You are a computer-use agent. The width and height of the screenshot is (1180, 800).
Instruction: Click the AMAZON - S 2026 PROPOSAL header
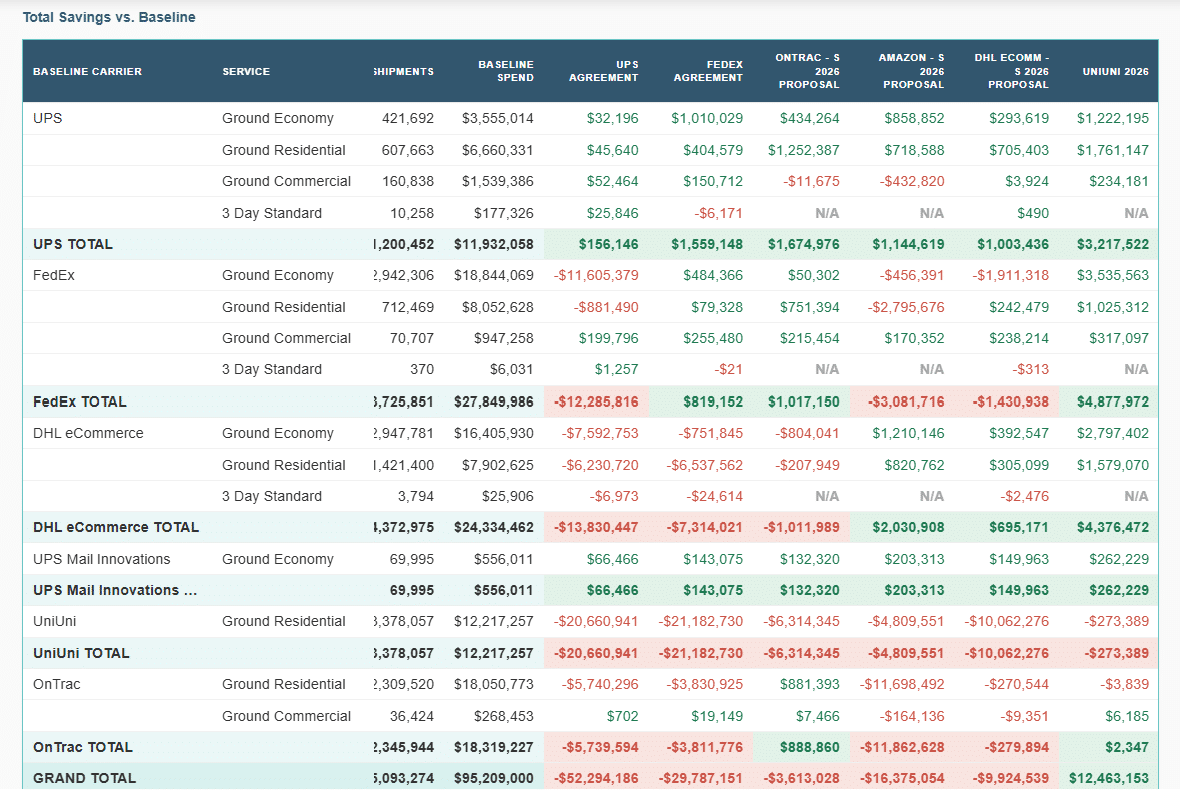coord(911,71)
